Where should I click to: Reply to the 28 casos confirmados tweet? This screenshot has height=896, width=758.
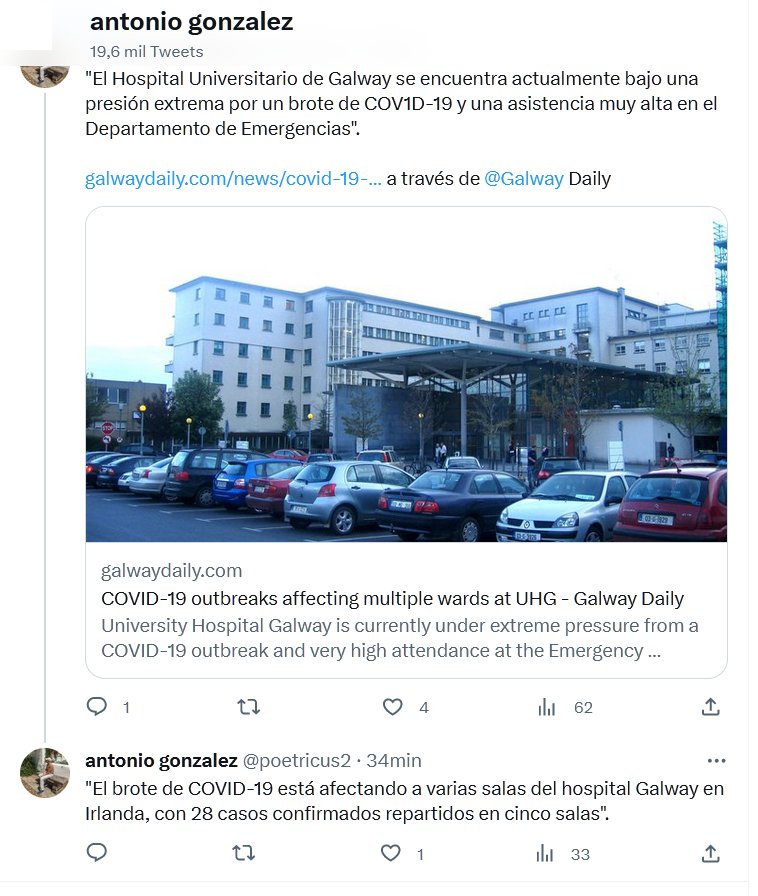97,853
